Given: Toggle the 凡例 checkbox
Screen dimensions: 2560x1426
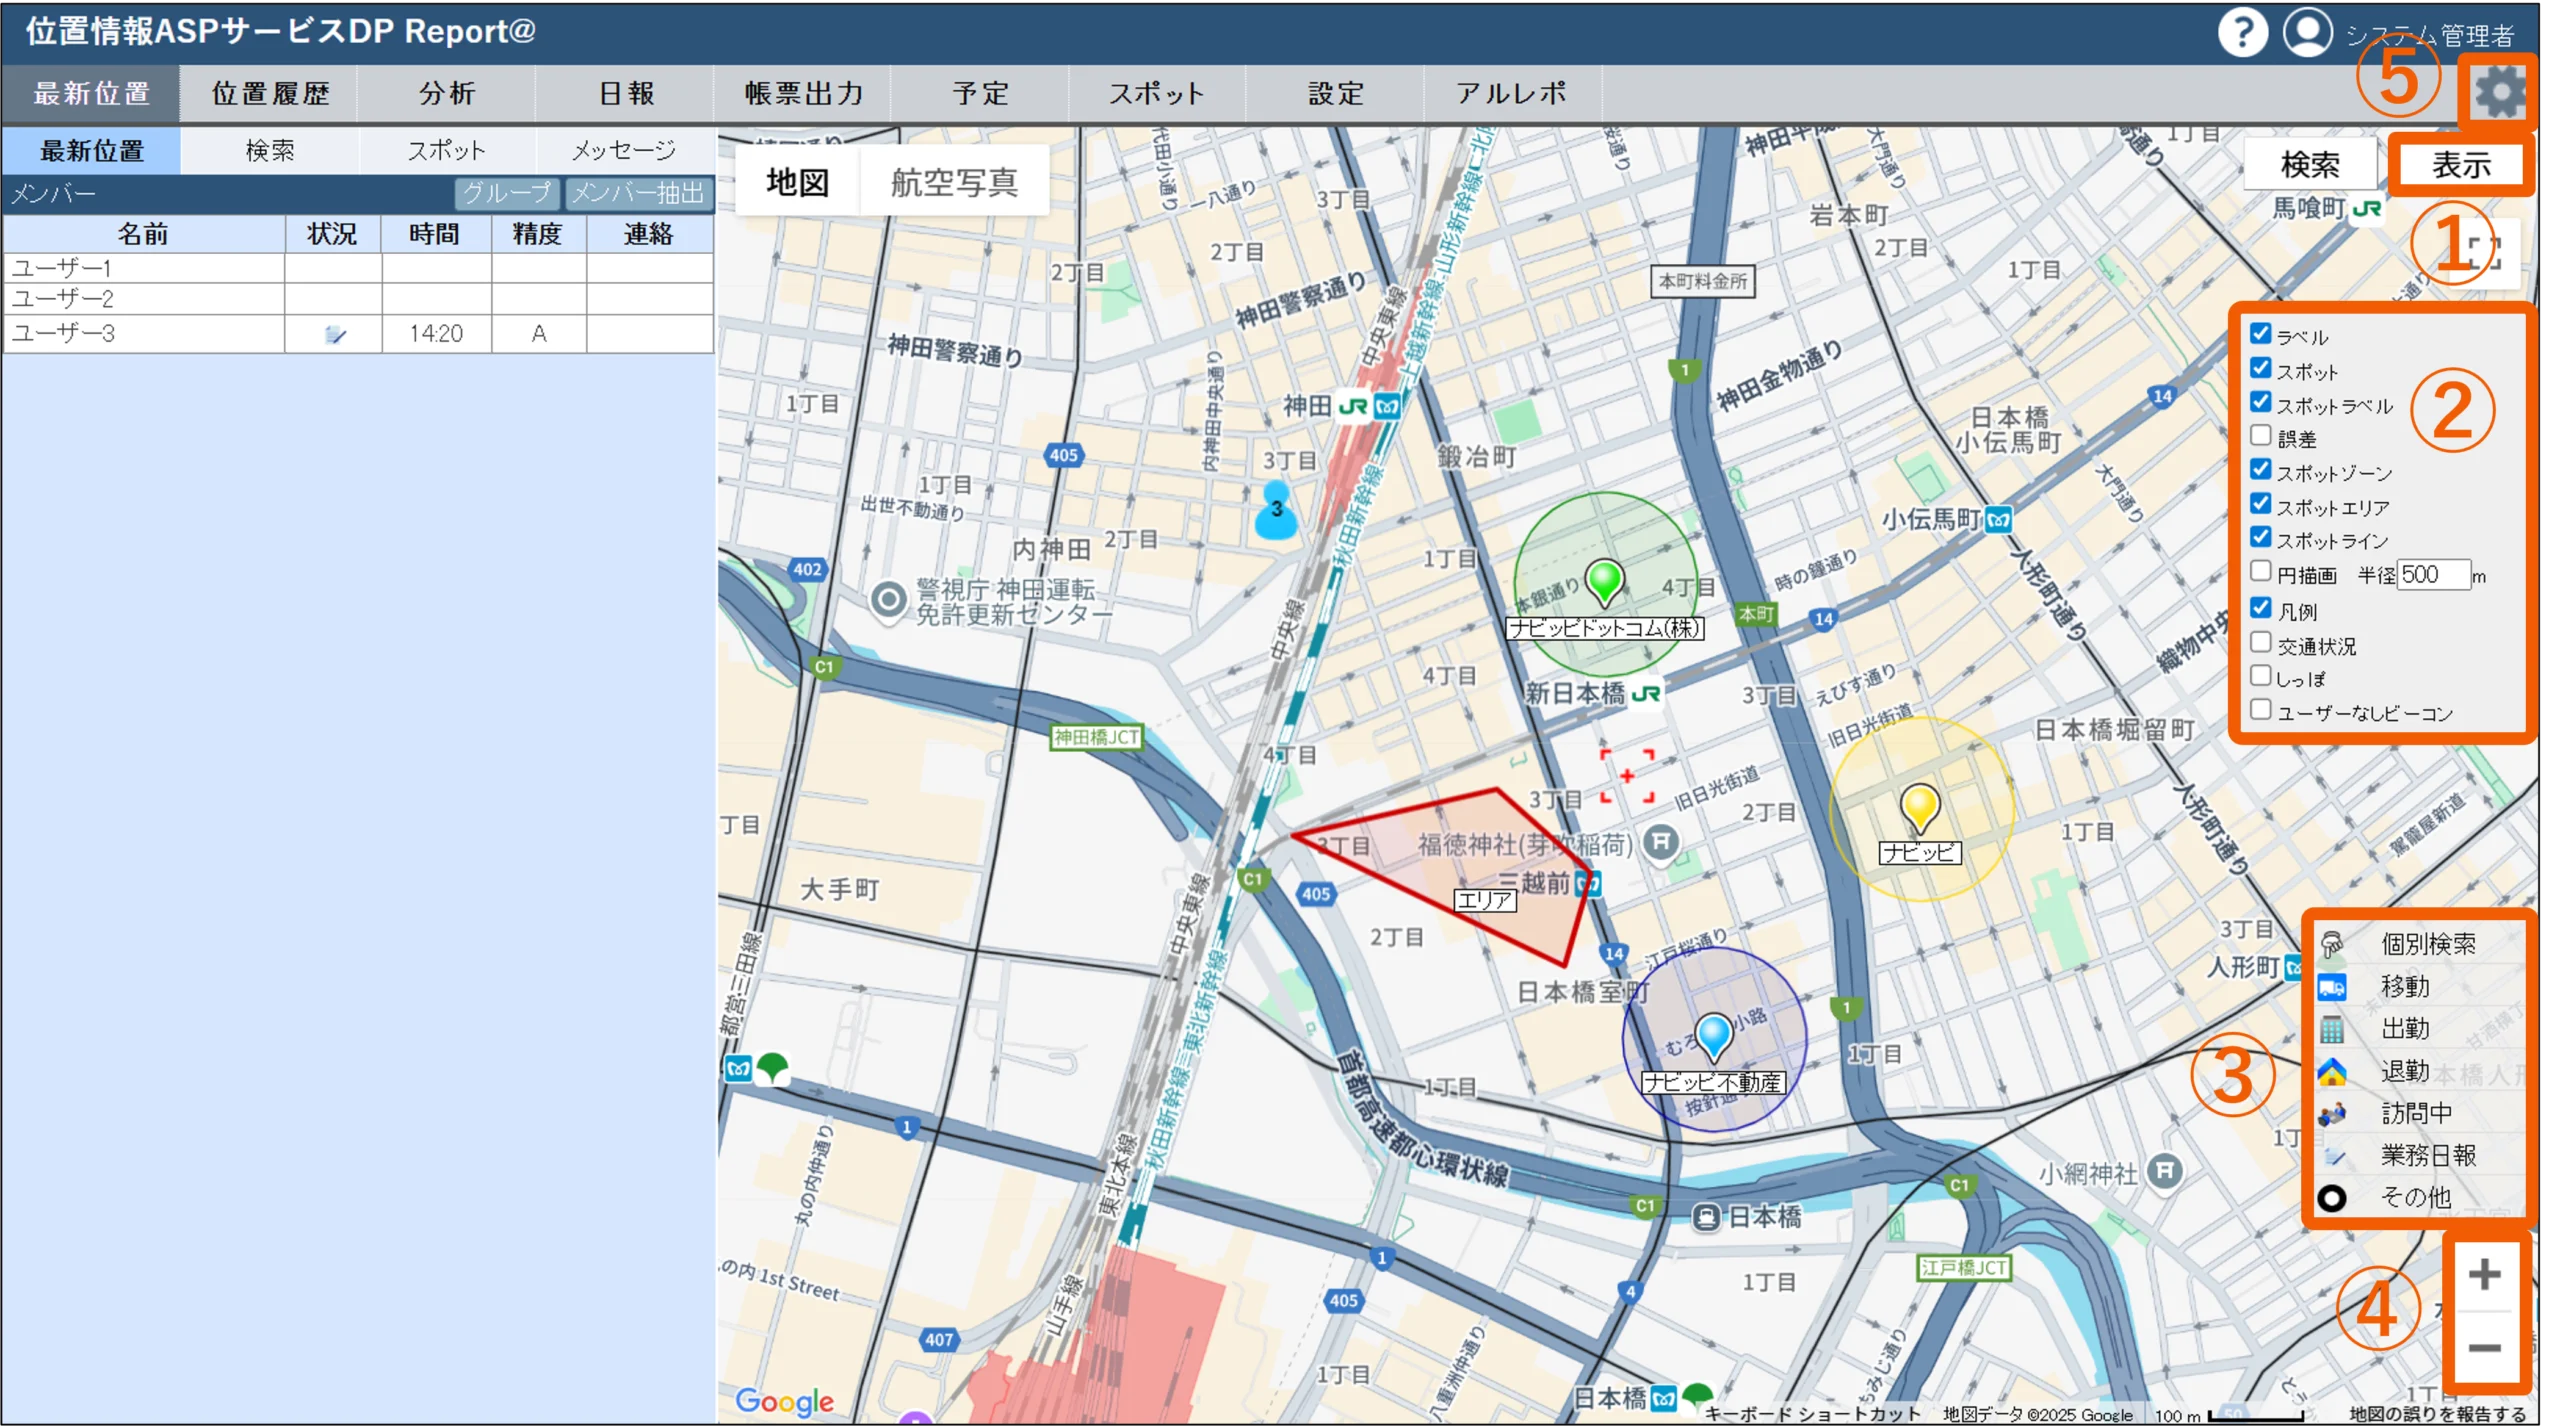Looking at the screenshot, I should 2259,608.
